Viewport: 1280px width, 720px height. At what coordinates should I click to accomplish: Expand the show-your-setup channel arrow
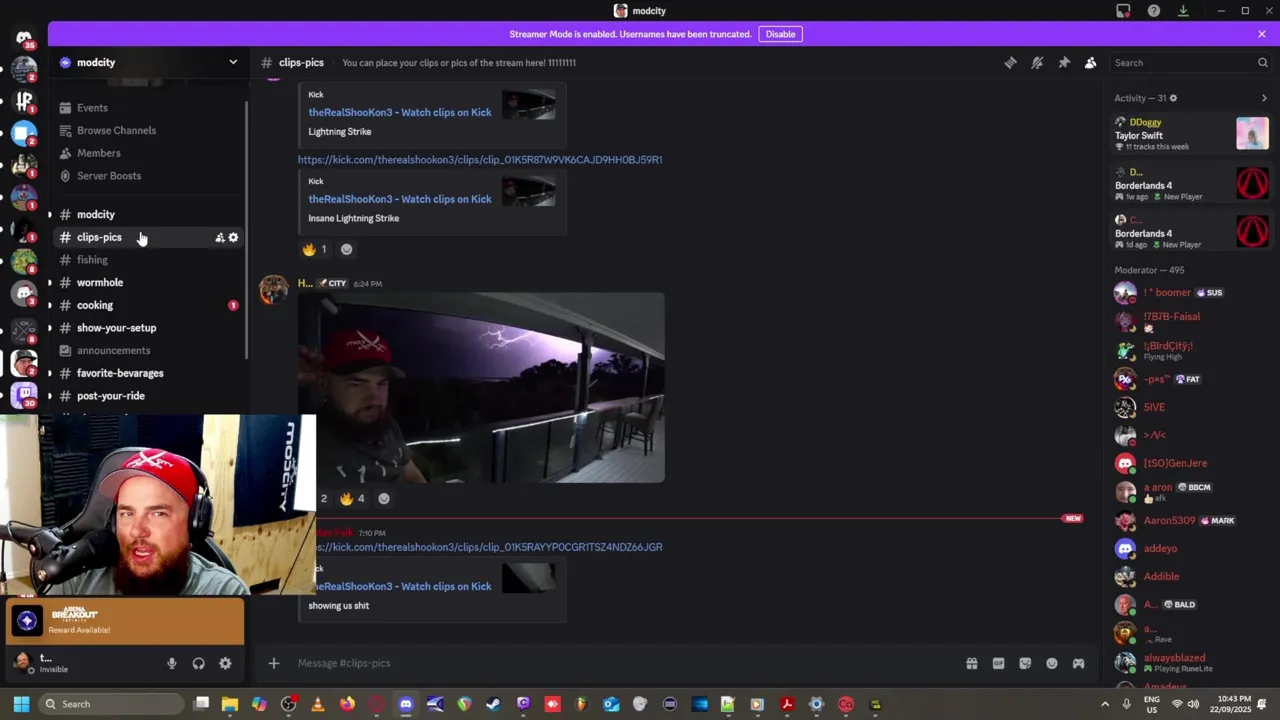[50, 328]
